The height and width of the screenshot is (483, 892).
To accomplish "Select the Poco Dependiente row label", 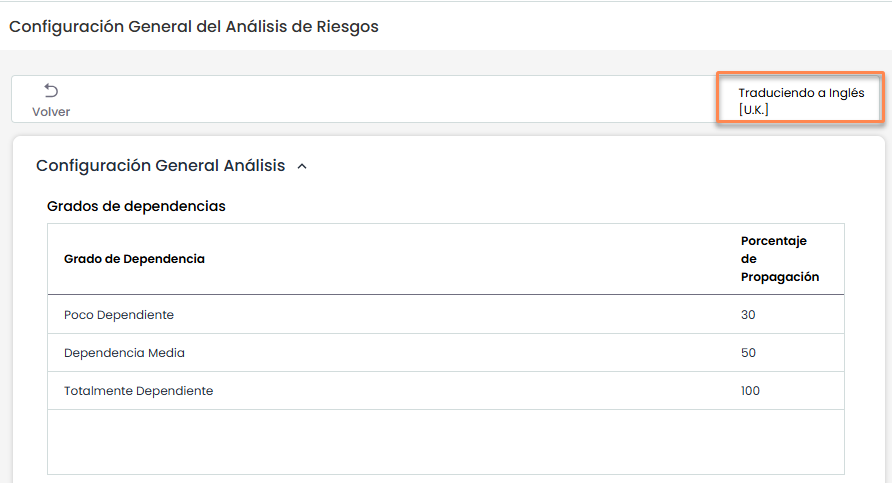I will tap(119, 315).
